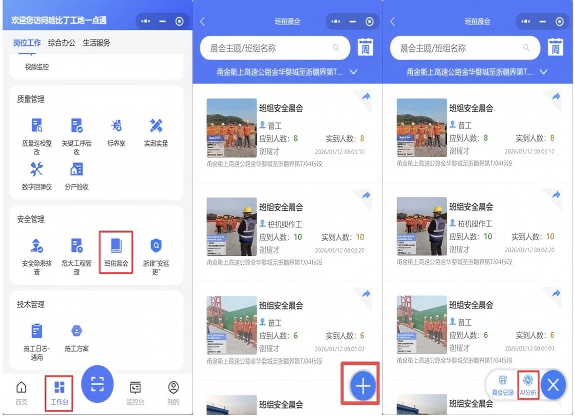The height and width of the screenshot is (417, 575).
Task: Open calendar icon in the middle screen
Action: [365, 47]
